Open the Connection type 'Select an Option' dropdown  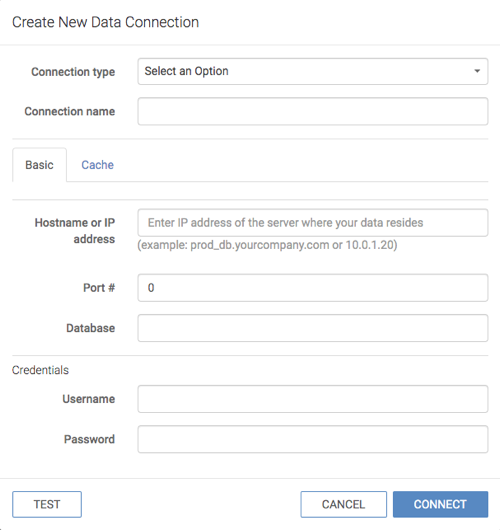(x=312, y=71)
